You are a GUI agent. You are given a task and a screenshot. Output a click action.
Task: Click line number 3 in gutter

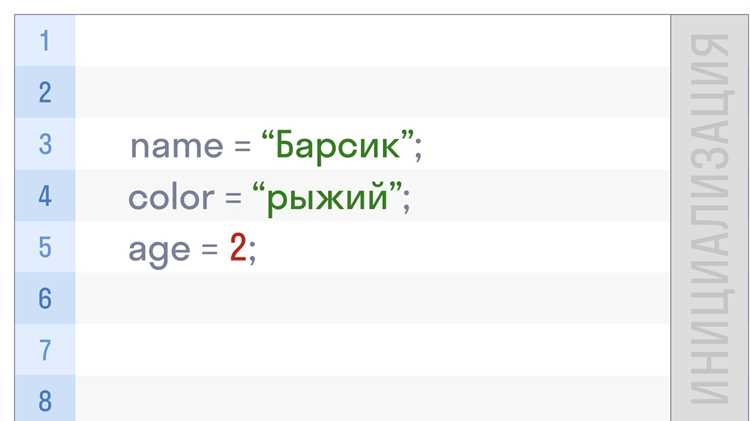coord(44,144)
